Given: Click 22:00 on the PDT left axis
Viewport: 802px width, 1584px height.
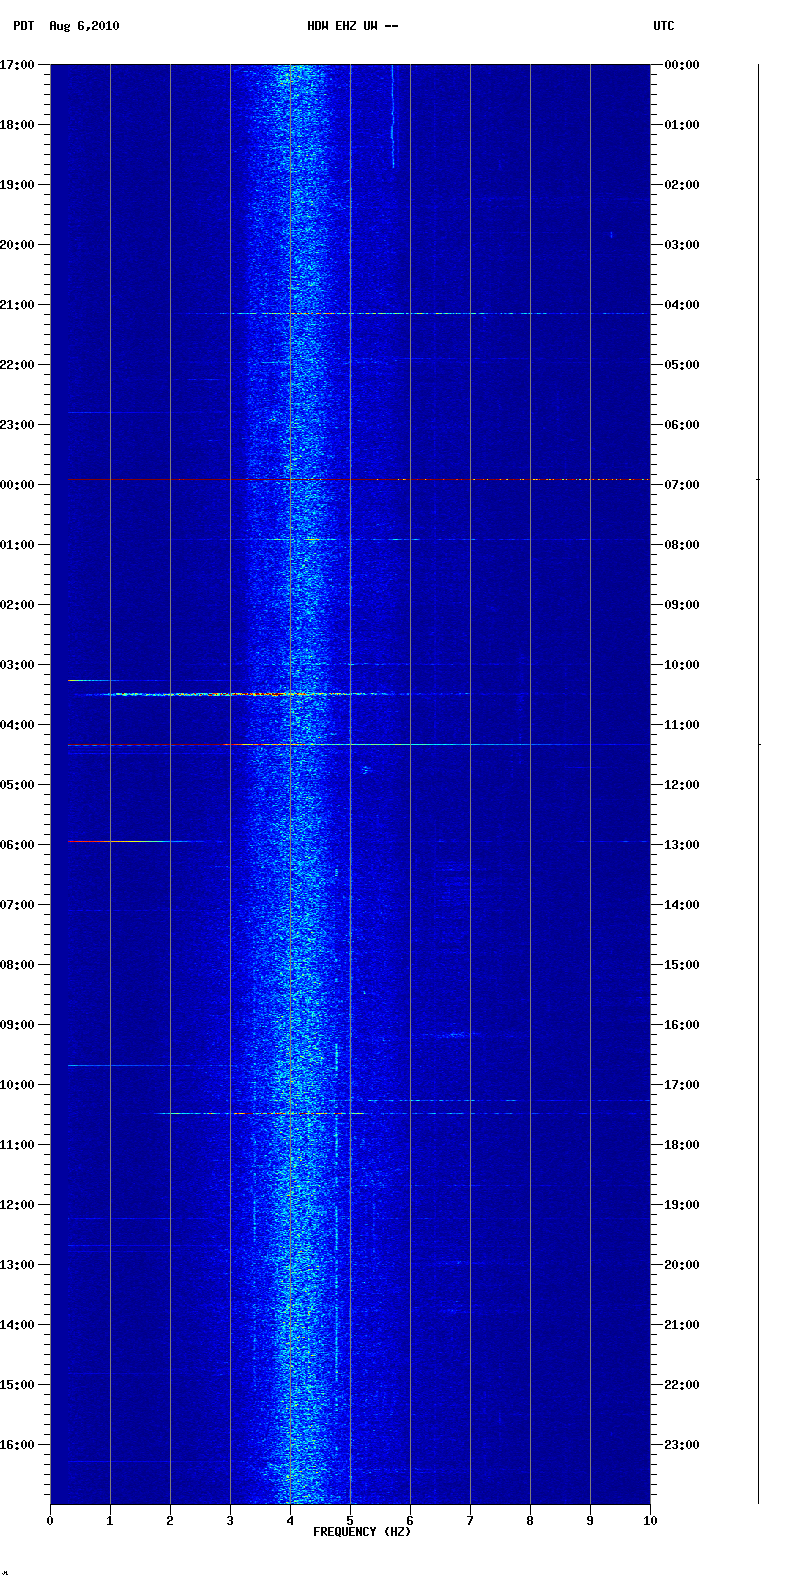Looking at the screenshot, I should [x=19, y=365].
